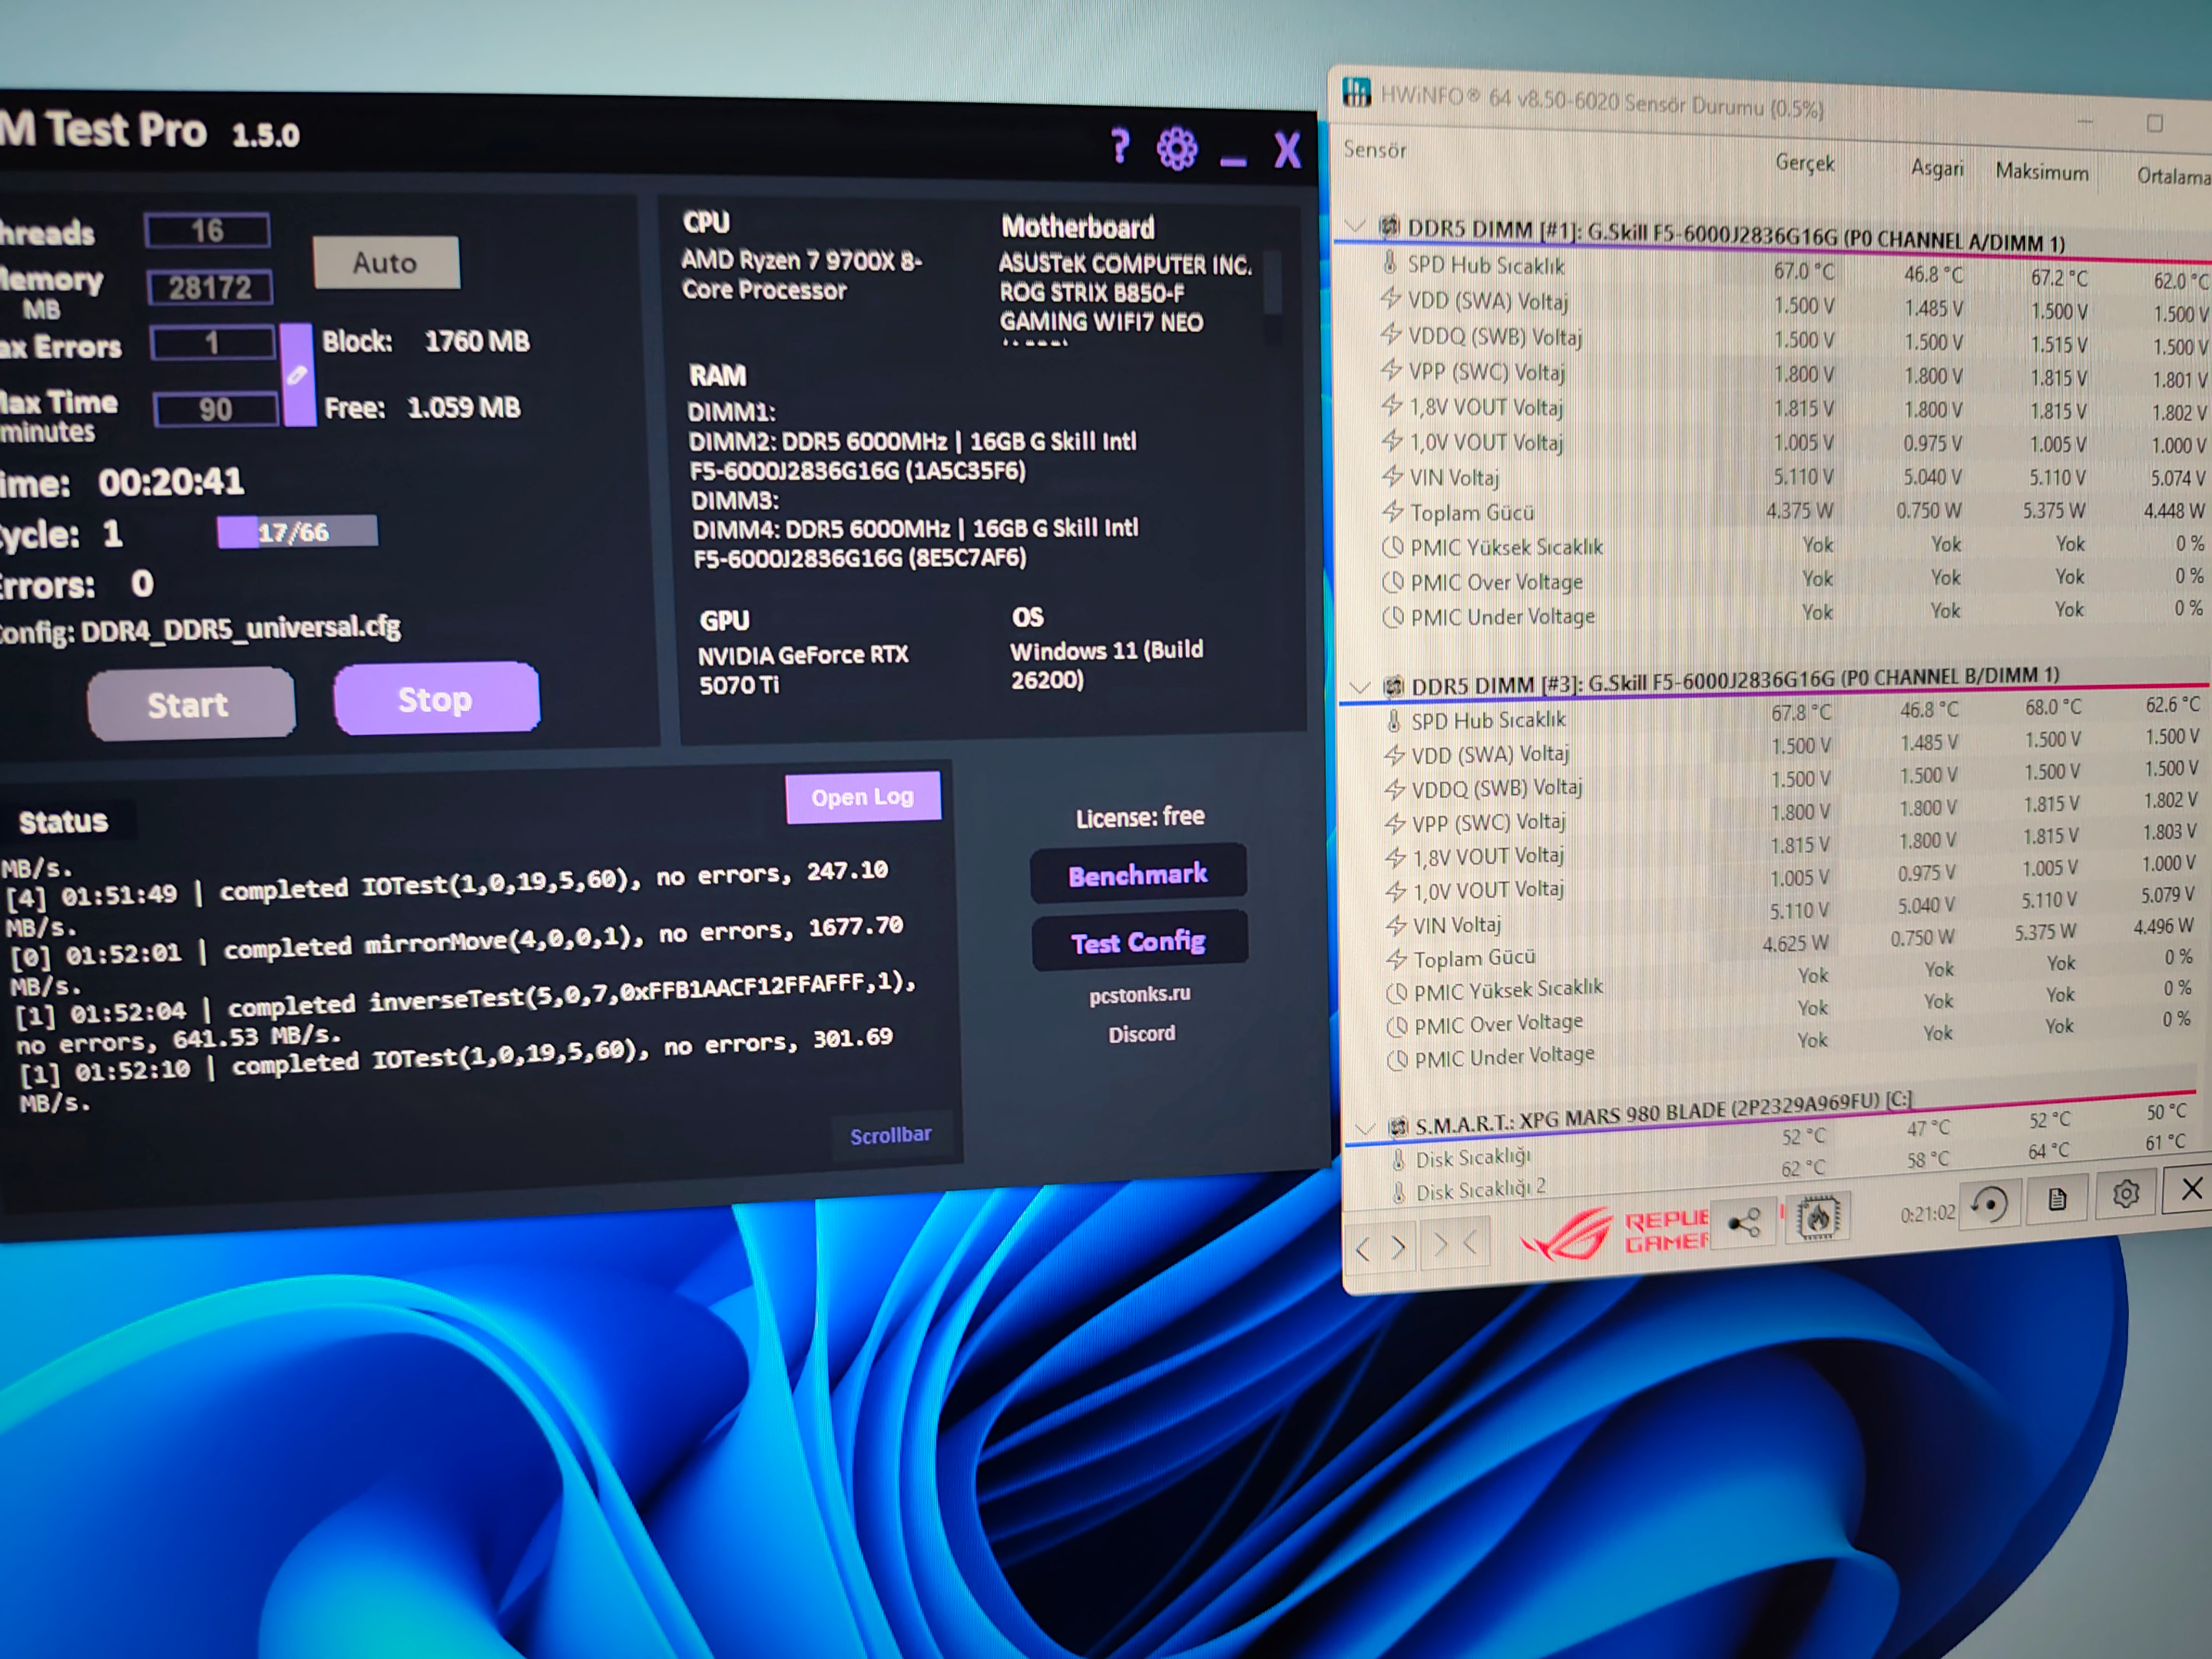The height and width of the screenshot is (1659, 2212).
Task: Close HWiNFO sensors with bottom X button
Action: click(2191, 1189)
